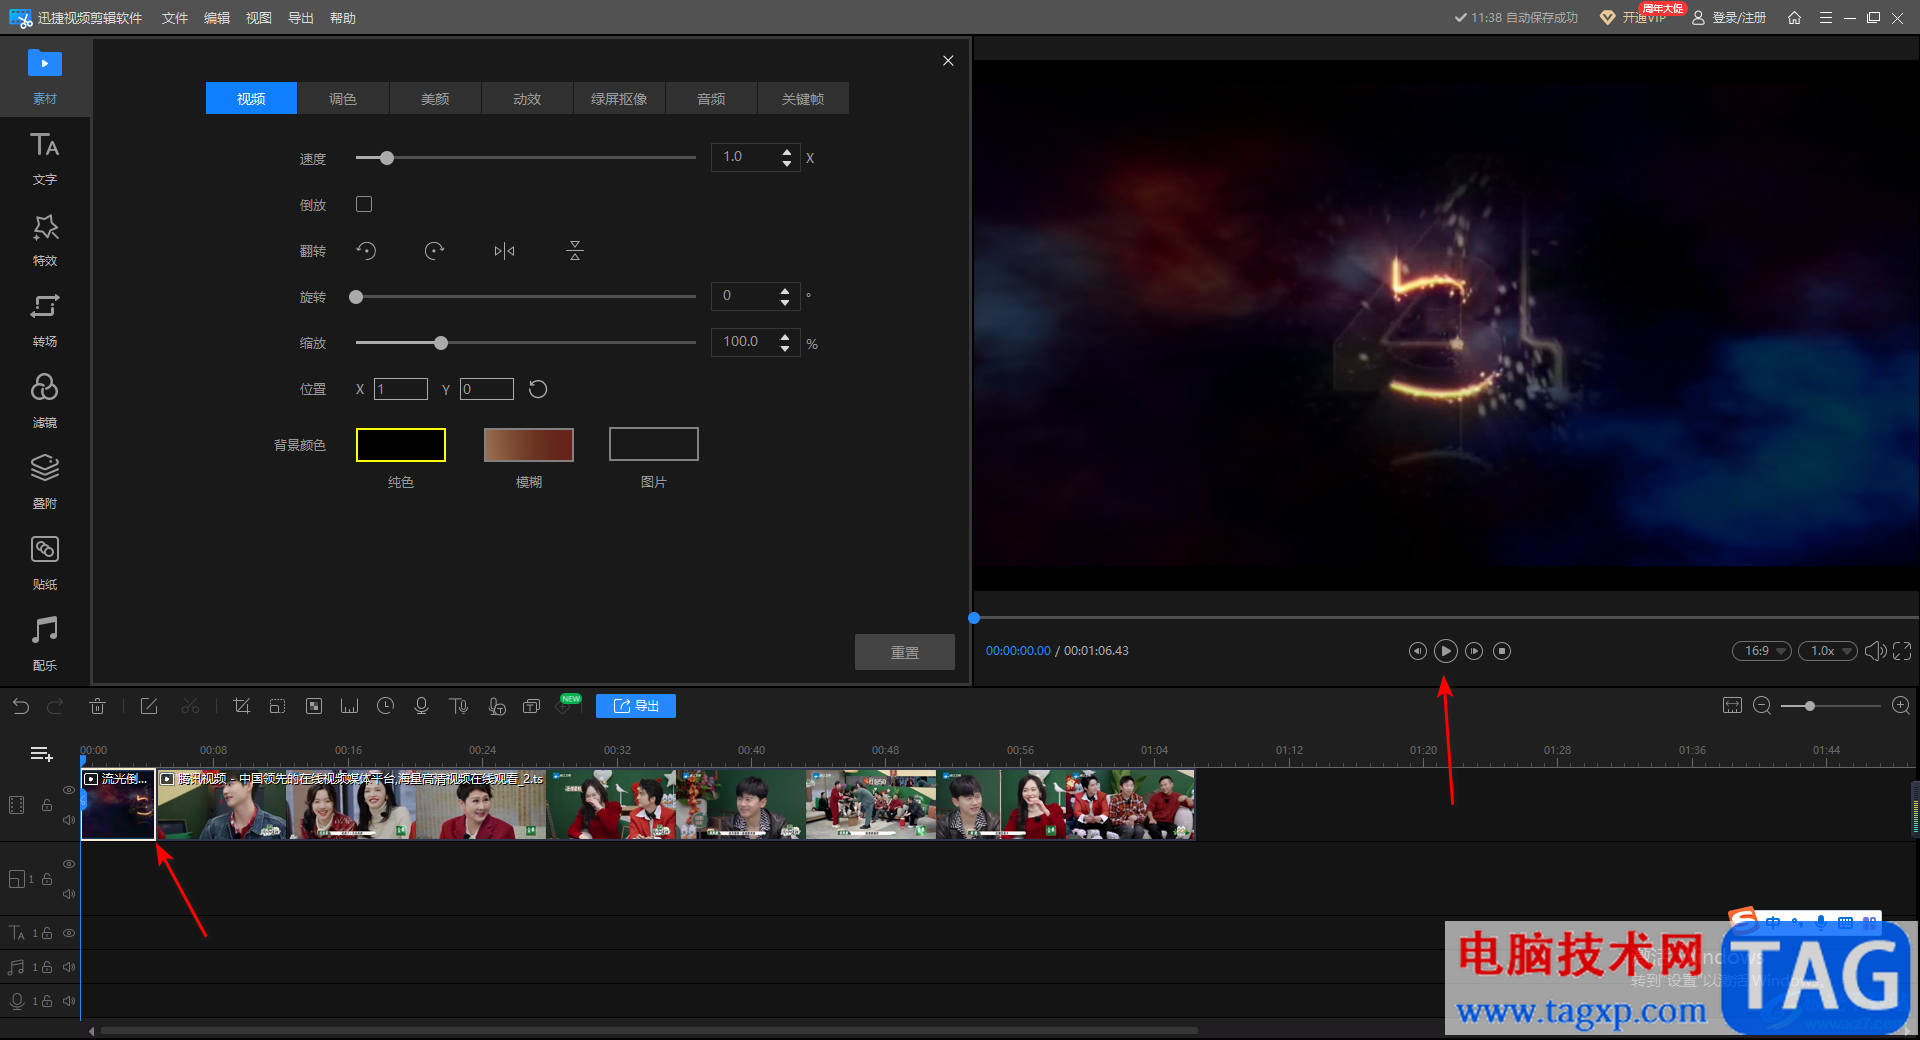Image resolution: width=1920 pixels, height=1040 pixels.
Task: Decrease 缩放 zoom value with down stepper
Action: 785,348
